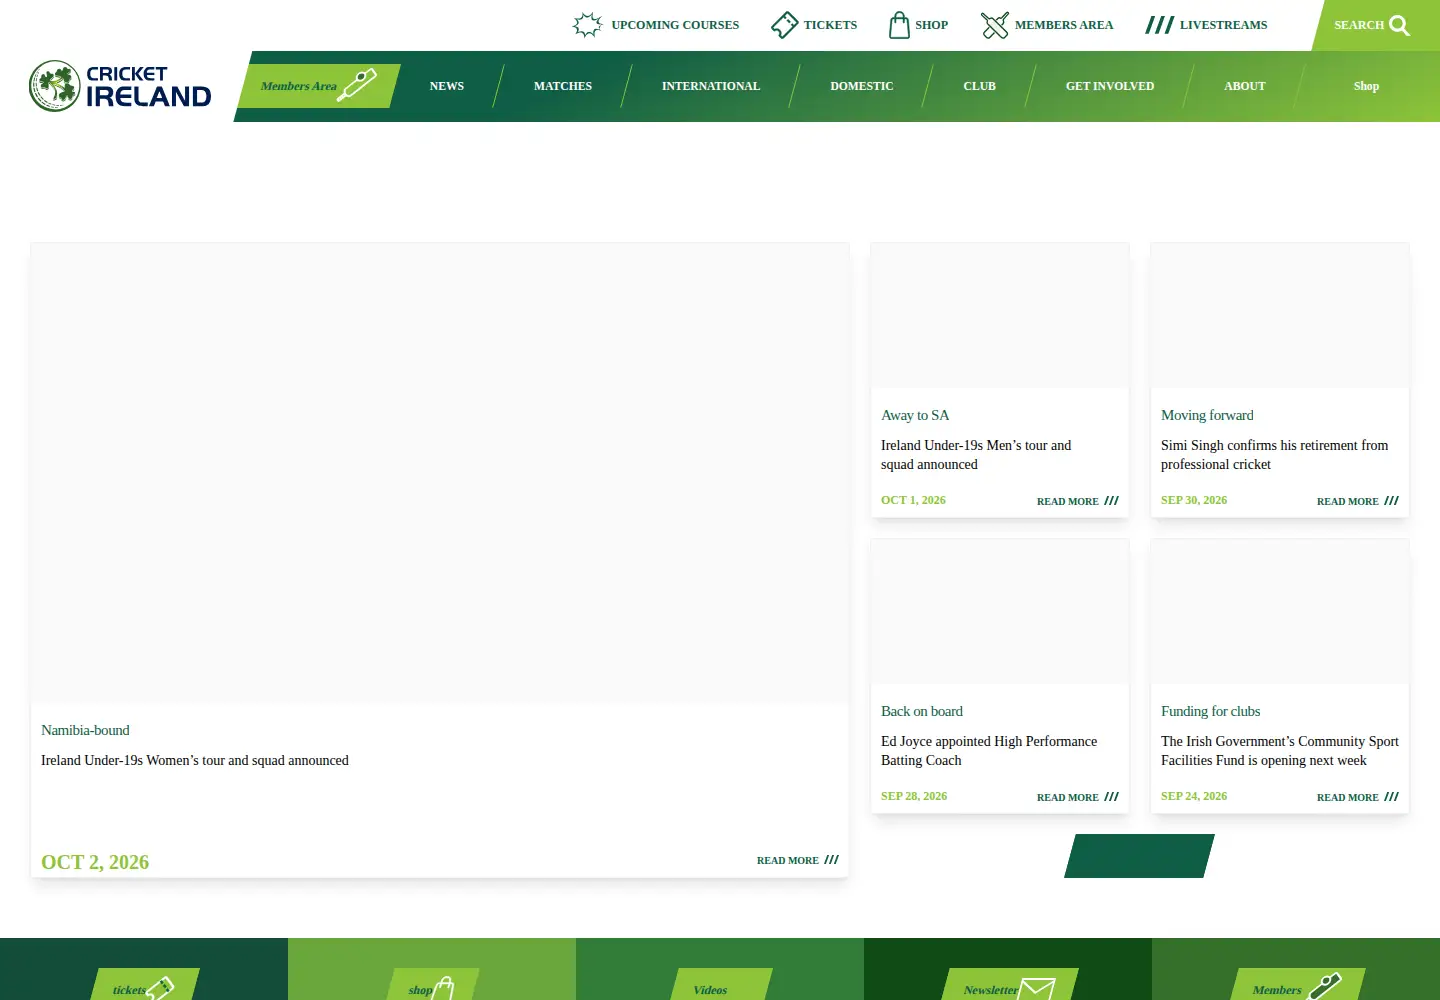Open the About menu
The height and width of the screenshot is (1000, 1440).
(x=1245, y=86)
